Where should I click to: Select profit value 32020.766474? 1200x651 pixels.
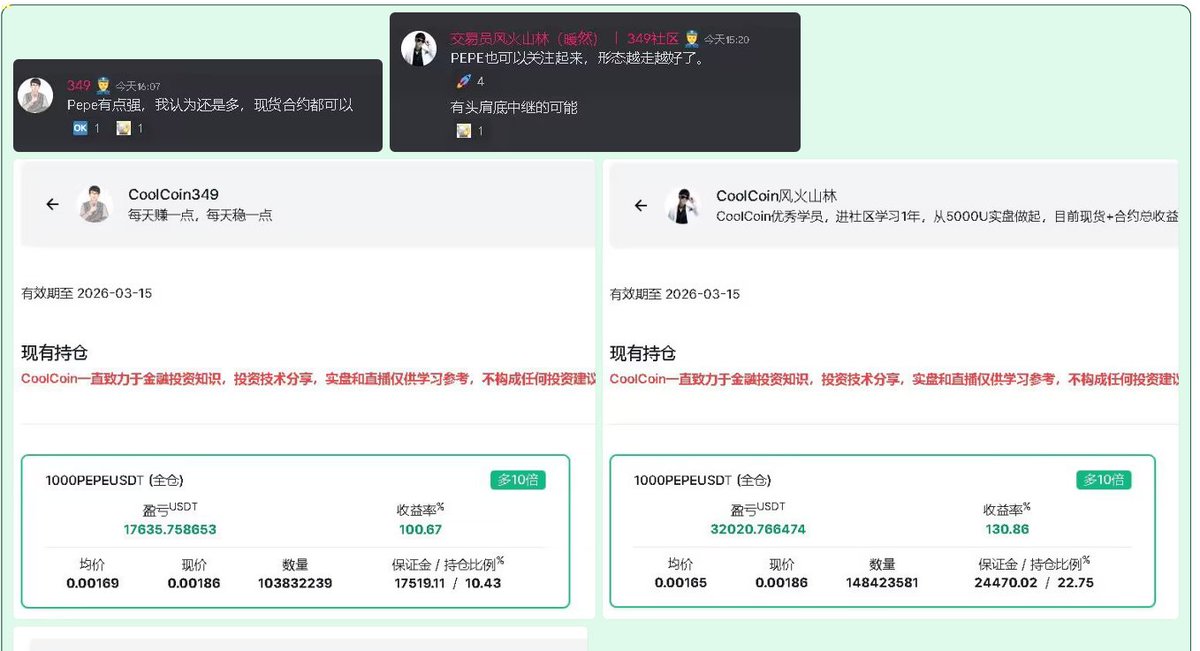coord(756,530)
